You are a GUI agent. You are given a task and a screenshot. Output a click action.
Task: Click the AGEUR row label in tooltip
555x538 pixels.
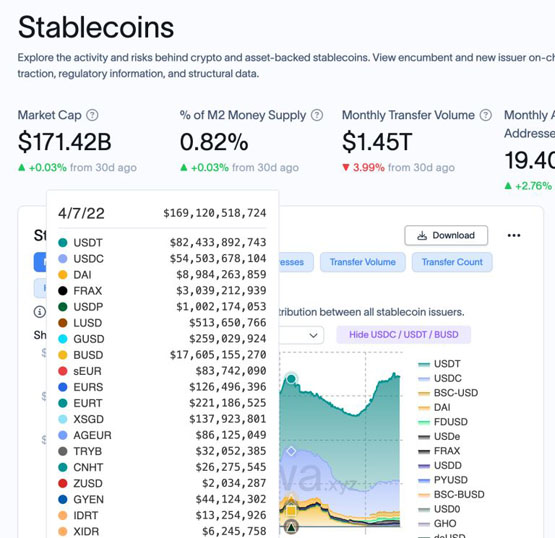pyautogui.click(x=92, y=435)
